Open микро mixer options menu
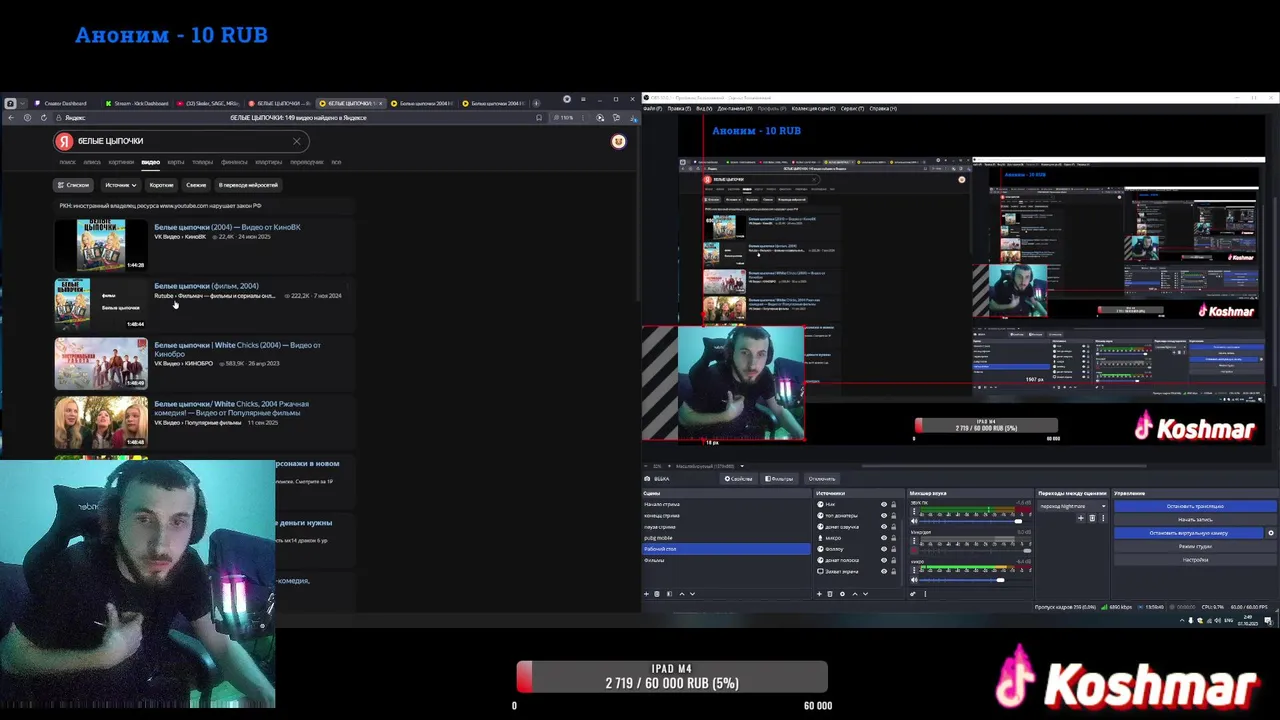This screenshot has height=720, width=1280. click(x=914, y=569)
